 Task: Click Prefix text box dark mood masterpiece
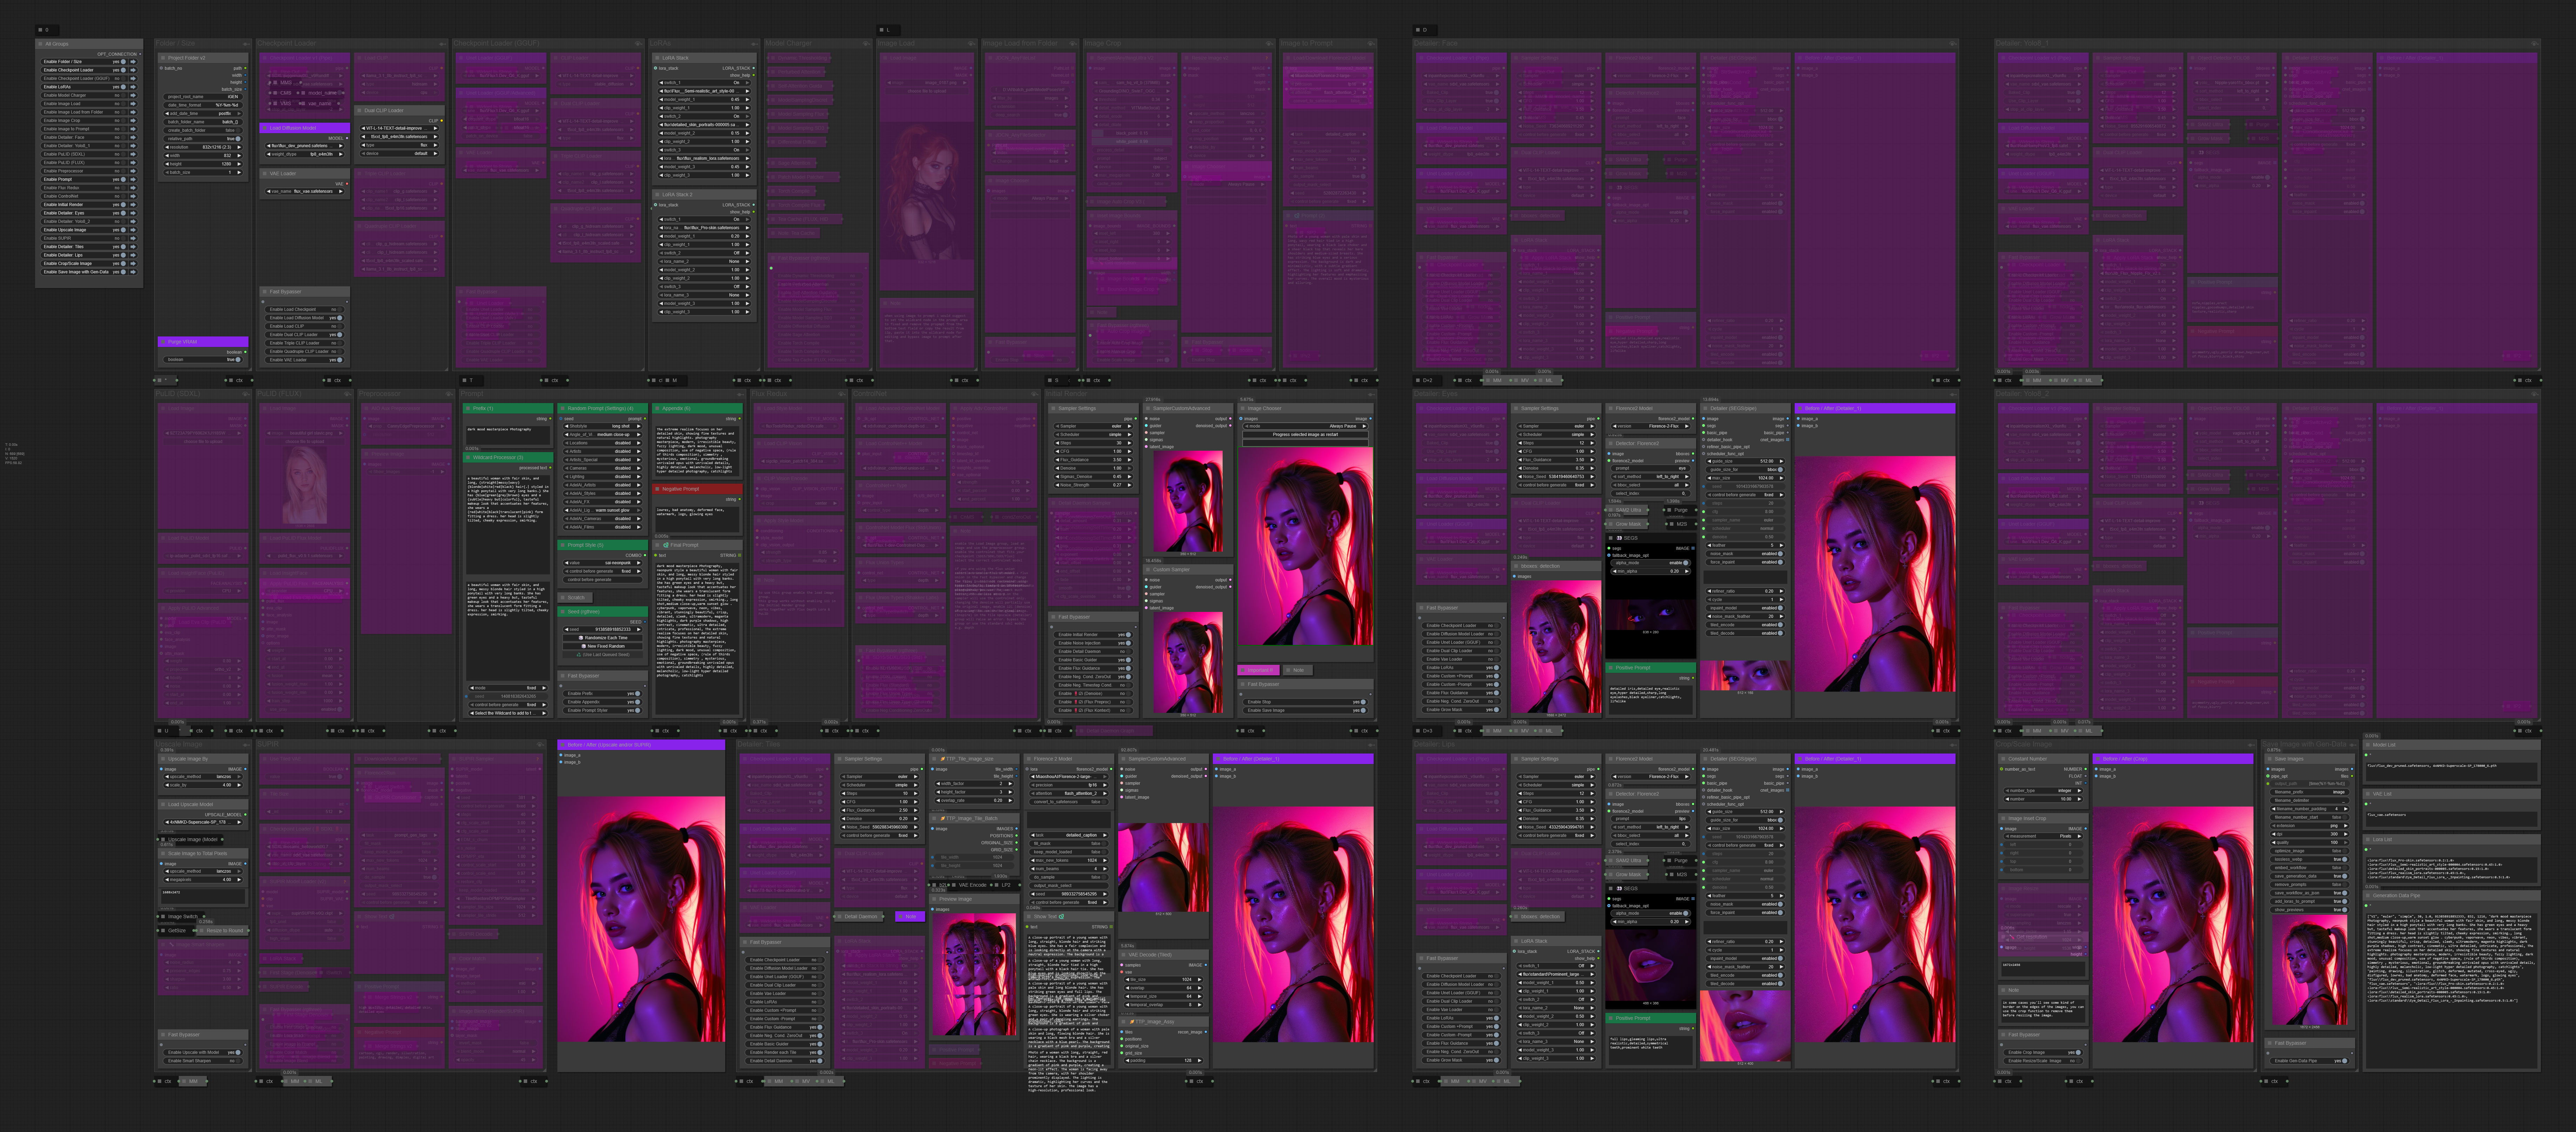(508, 436)
